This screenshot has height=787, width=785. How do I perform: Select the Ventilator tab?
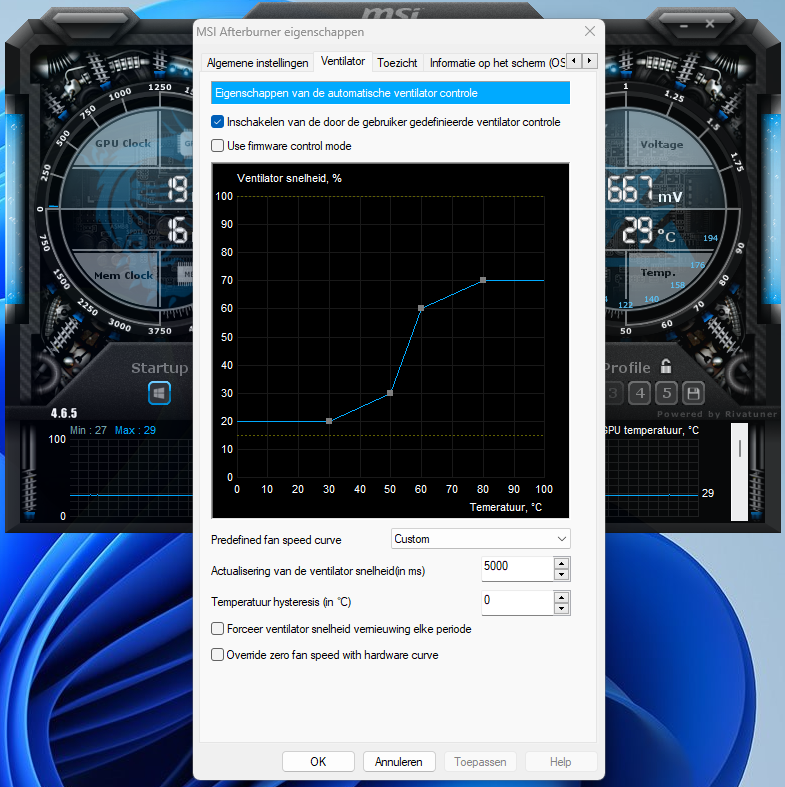343,61
